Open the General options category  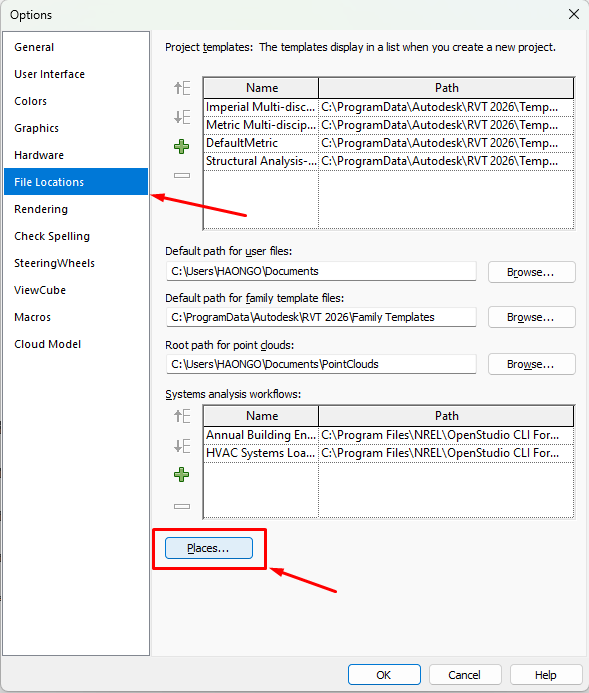click(x=76, y=47)
